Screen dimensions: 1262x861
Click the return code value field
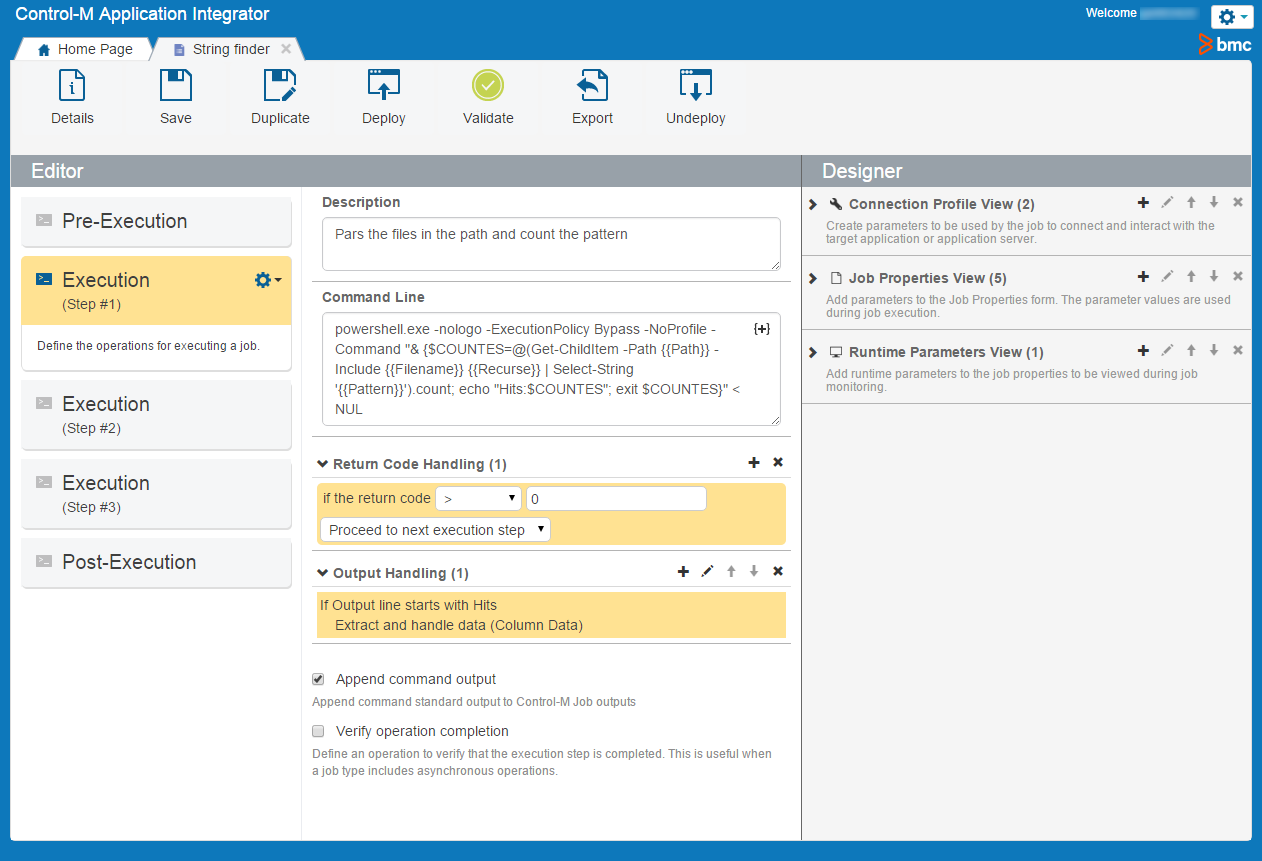point(616,498)
